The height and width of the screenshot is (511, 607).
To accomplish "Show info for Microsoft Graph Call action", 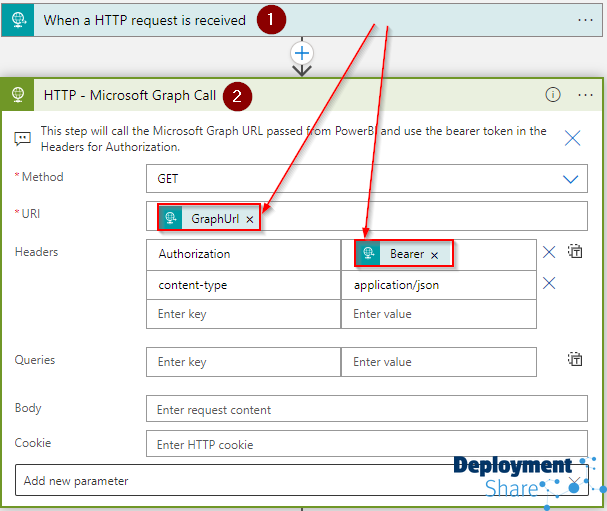I will click(x=552, y=94).
